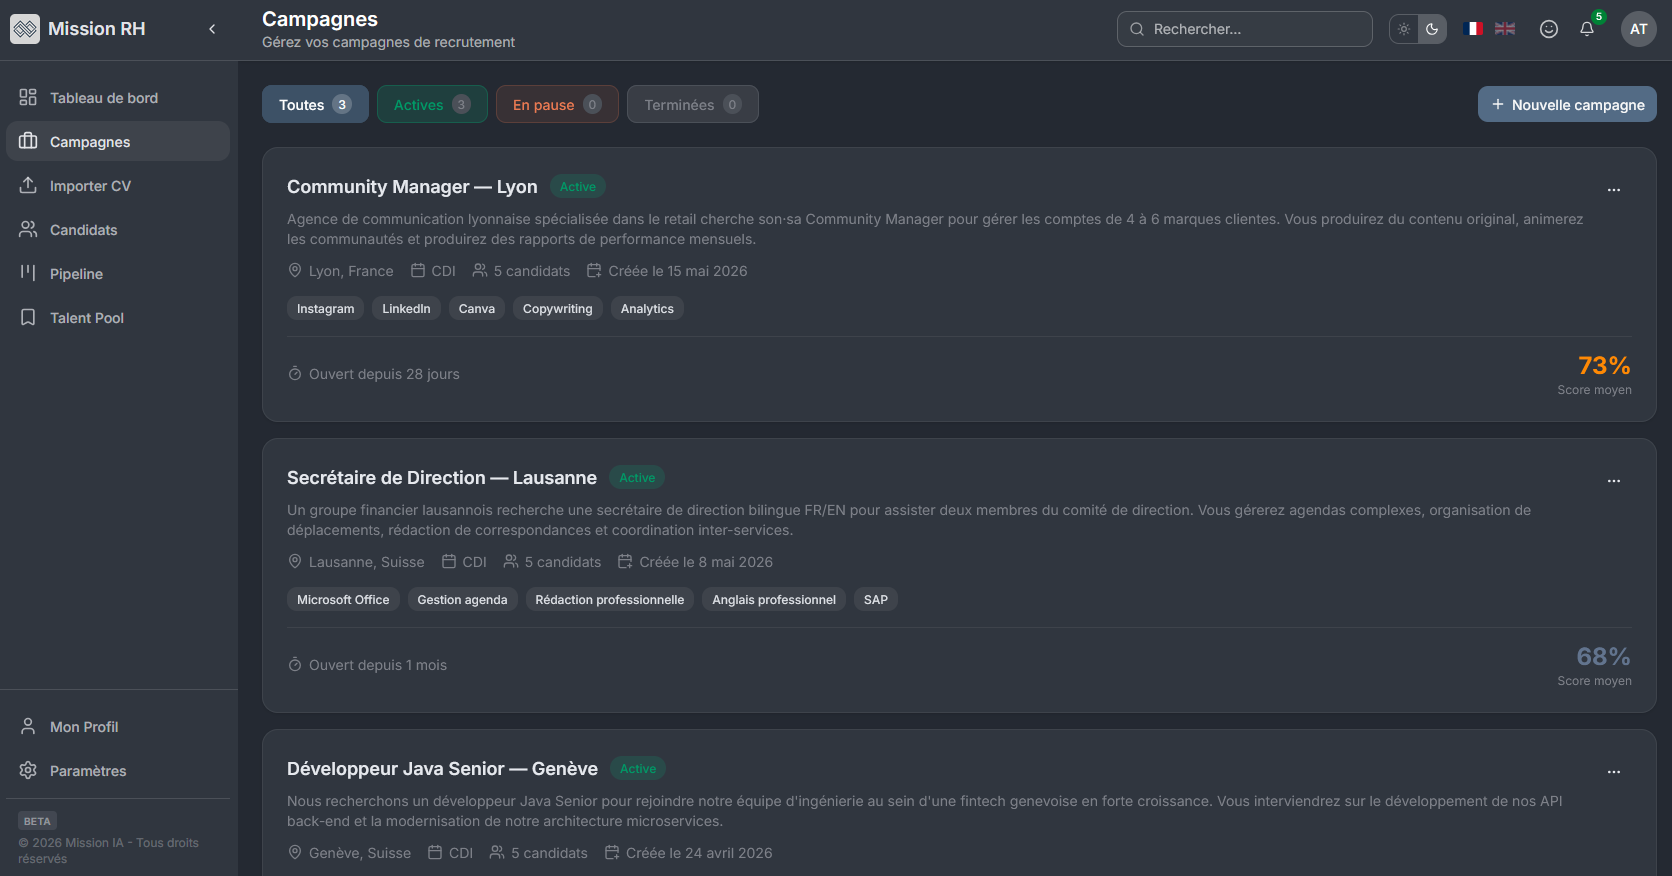Open Paramètres settings
This screenshot has width=1672, height=876.
118,771
